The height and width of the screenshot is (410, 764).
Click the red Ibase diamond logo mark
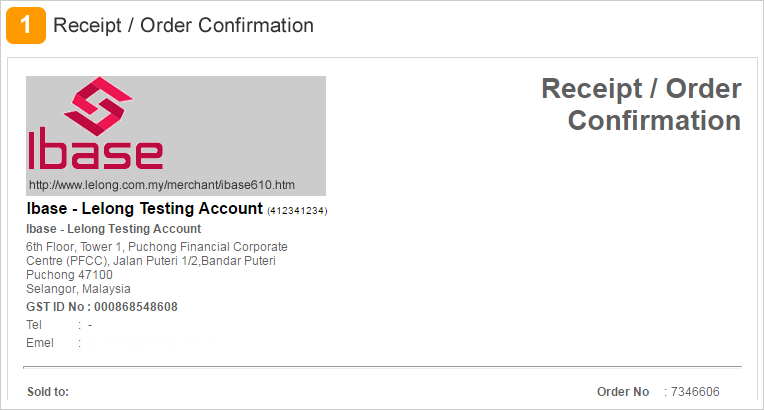98,106
